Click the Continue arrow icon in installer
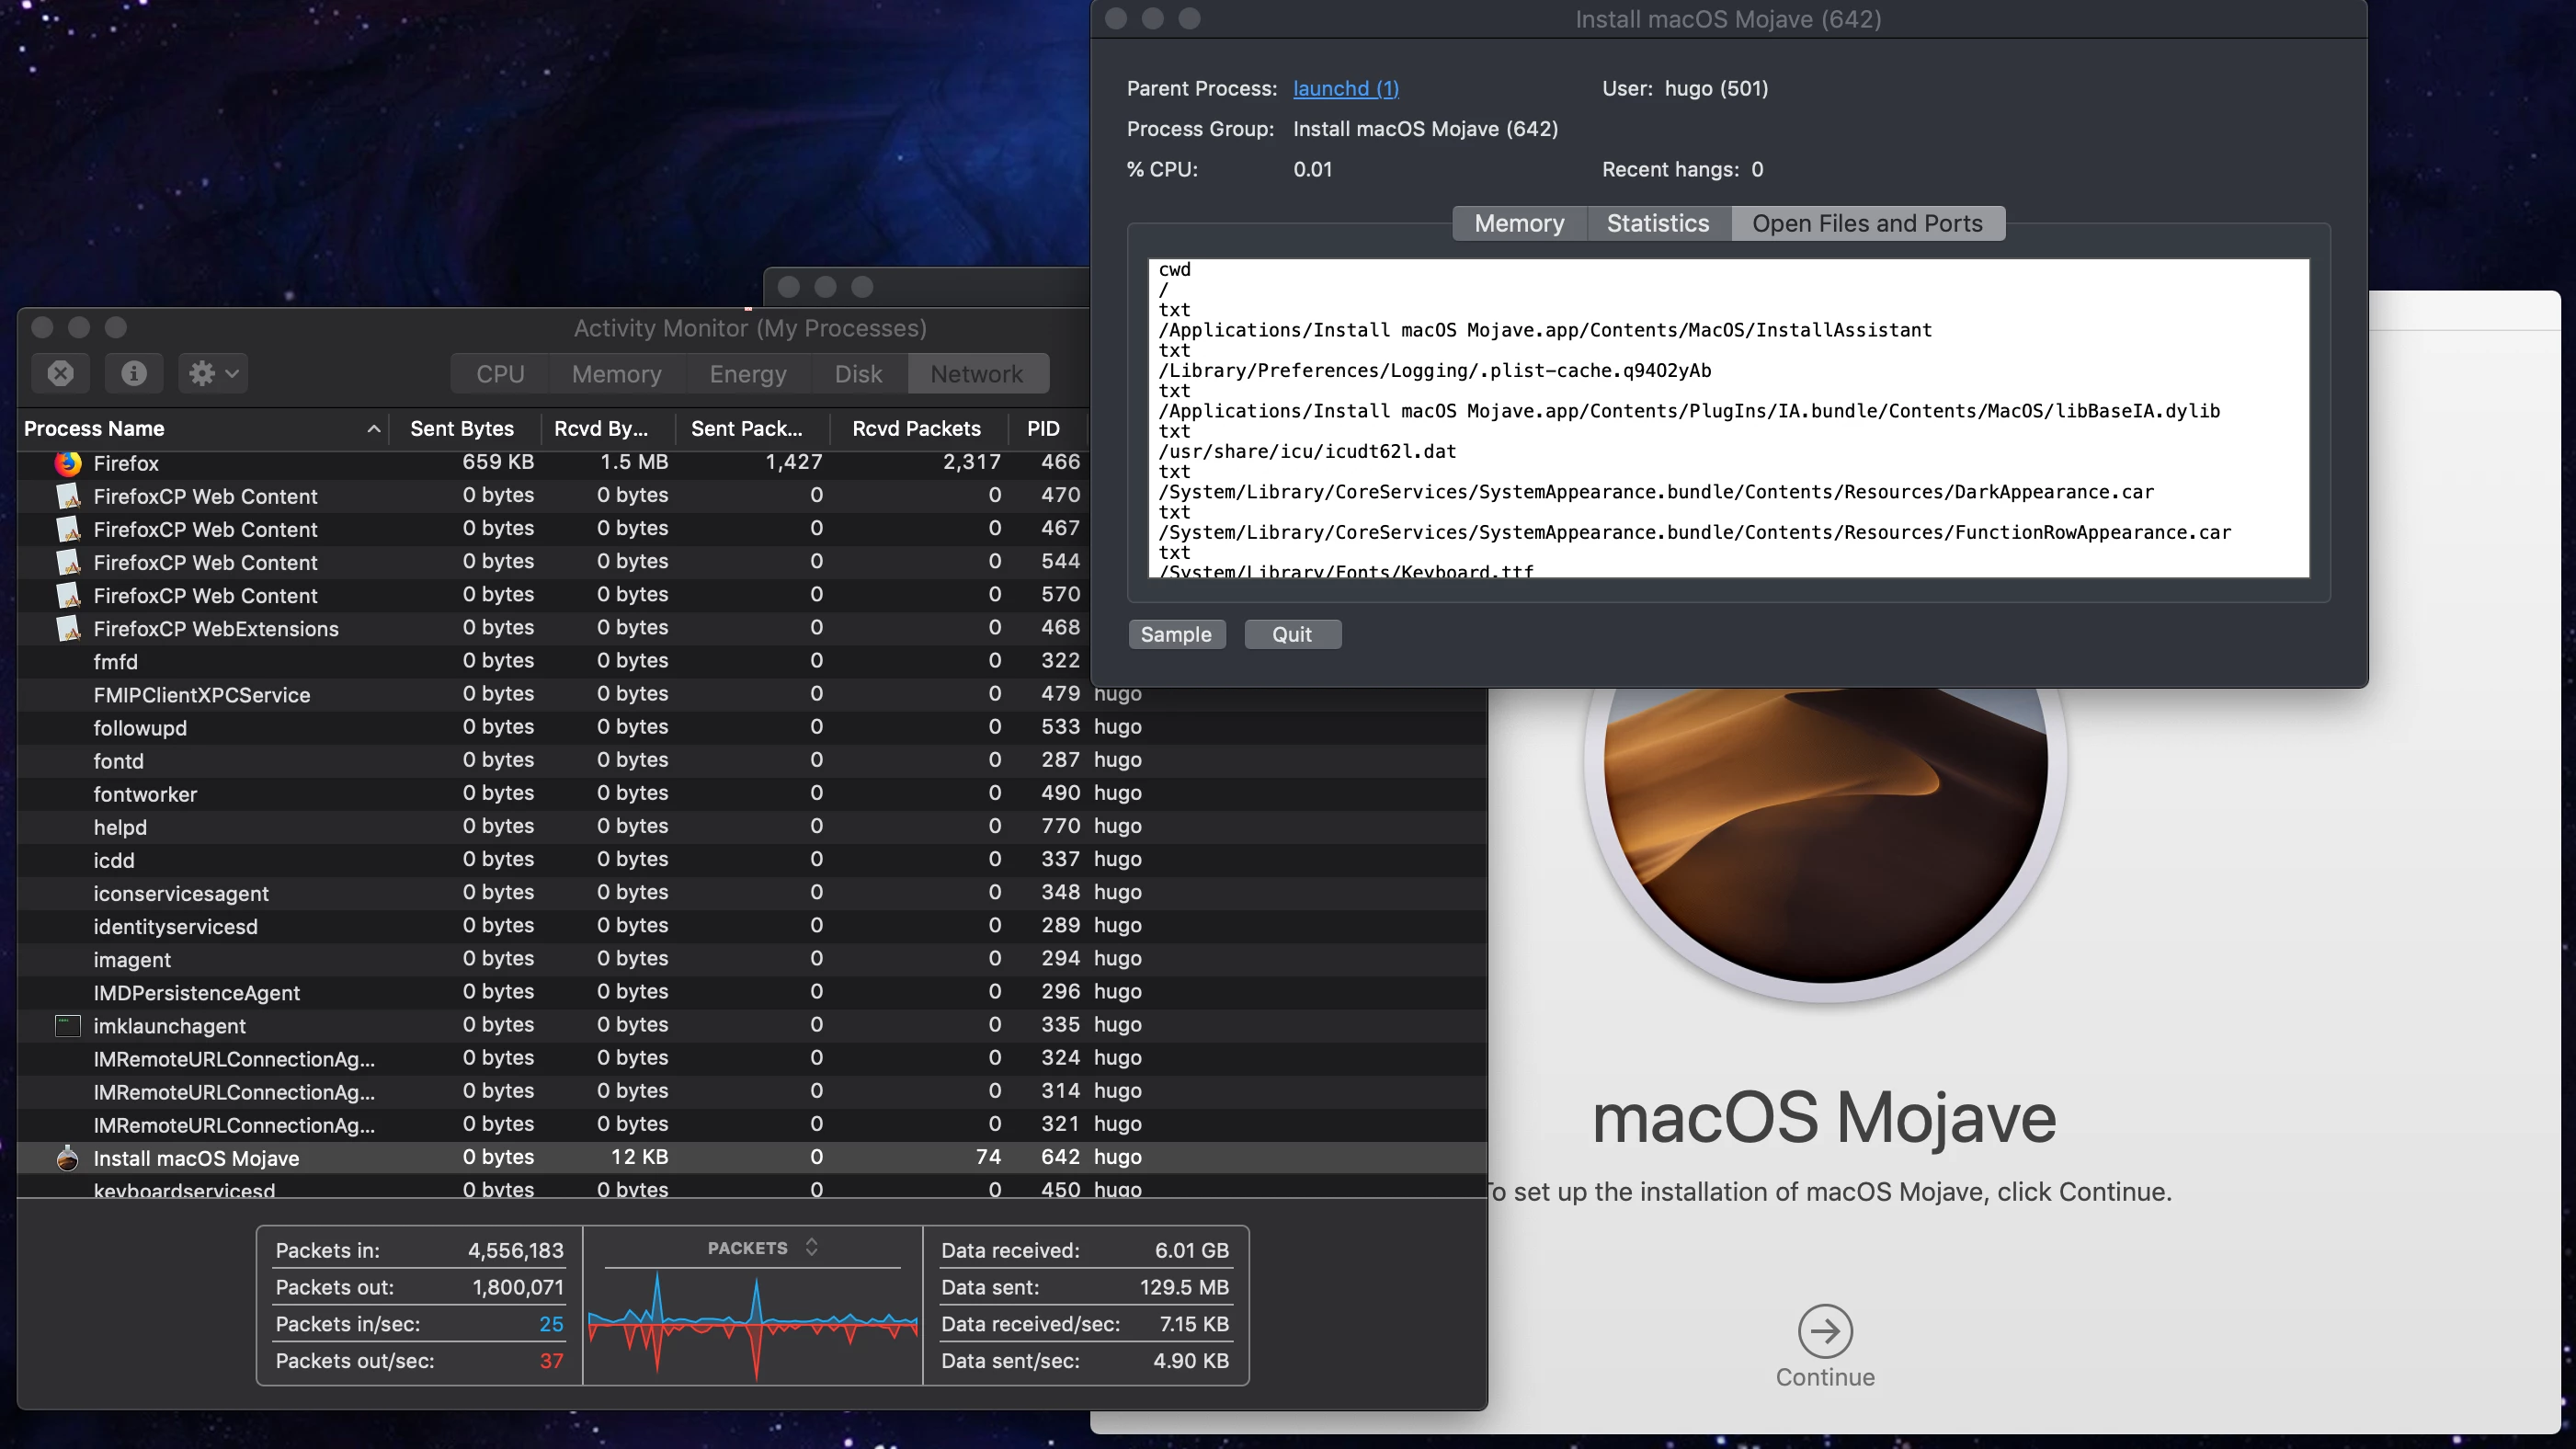The width and height of the screenshot is (2576, 1449). coord(1825,1331)
